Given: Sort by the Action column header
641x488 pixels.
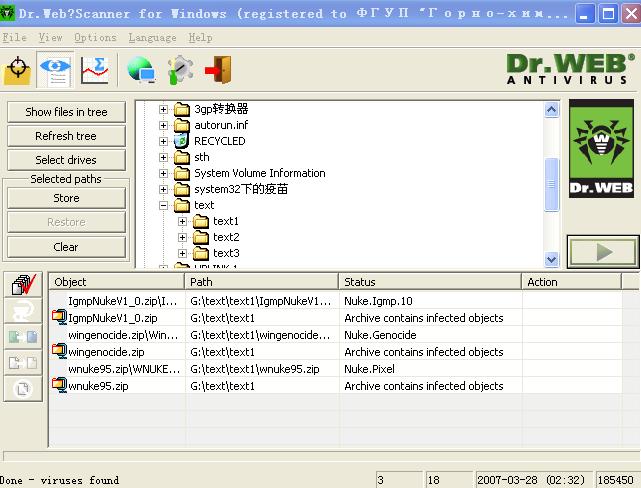Looking at the screenshot, I should tap(572, 282).
